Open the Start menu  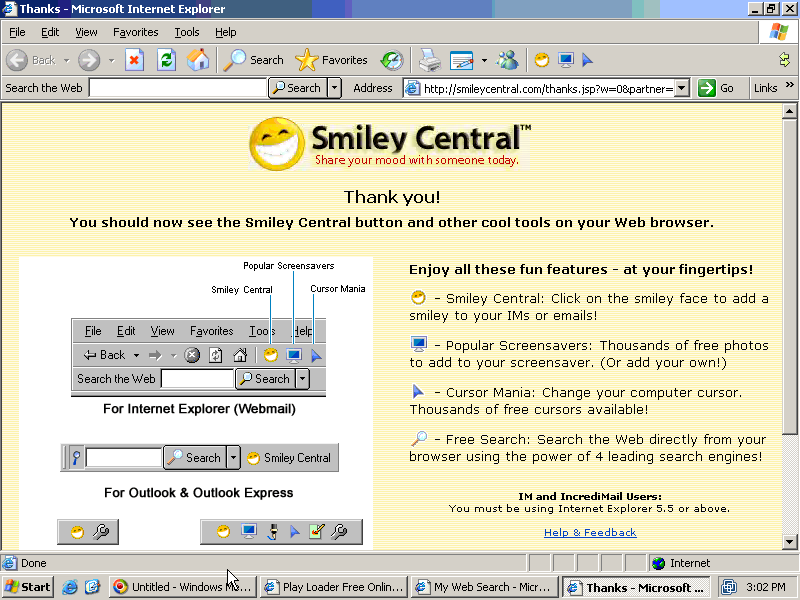click(x=29, y=587)
